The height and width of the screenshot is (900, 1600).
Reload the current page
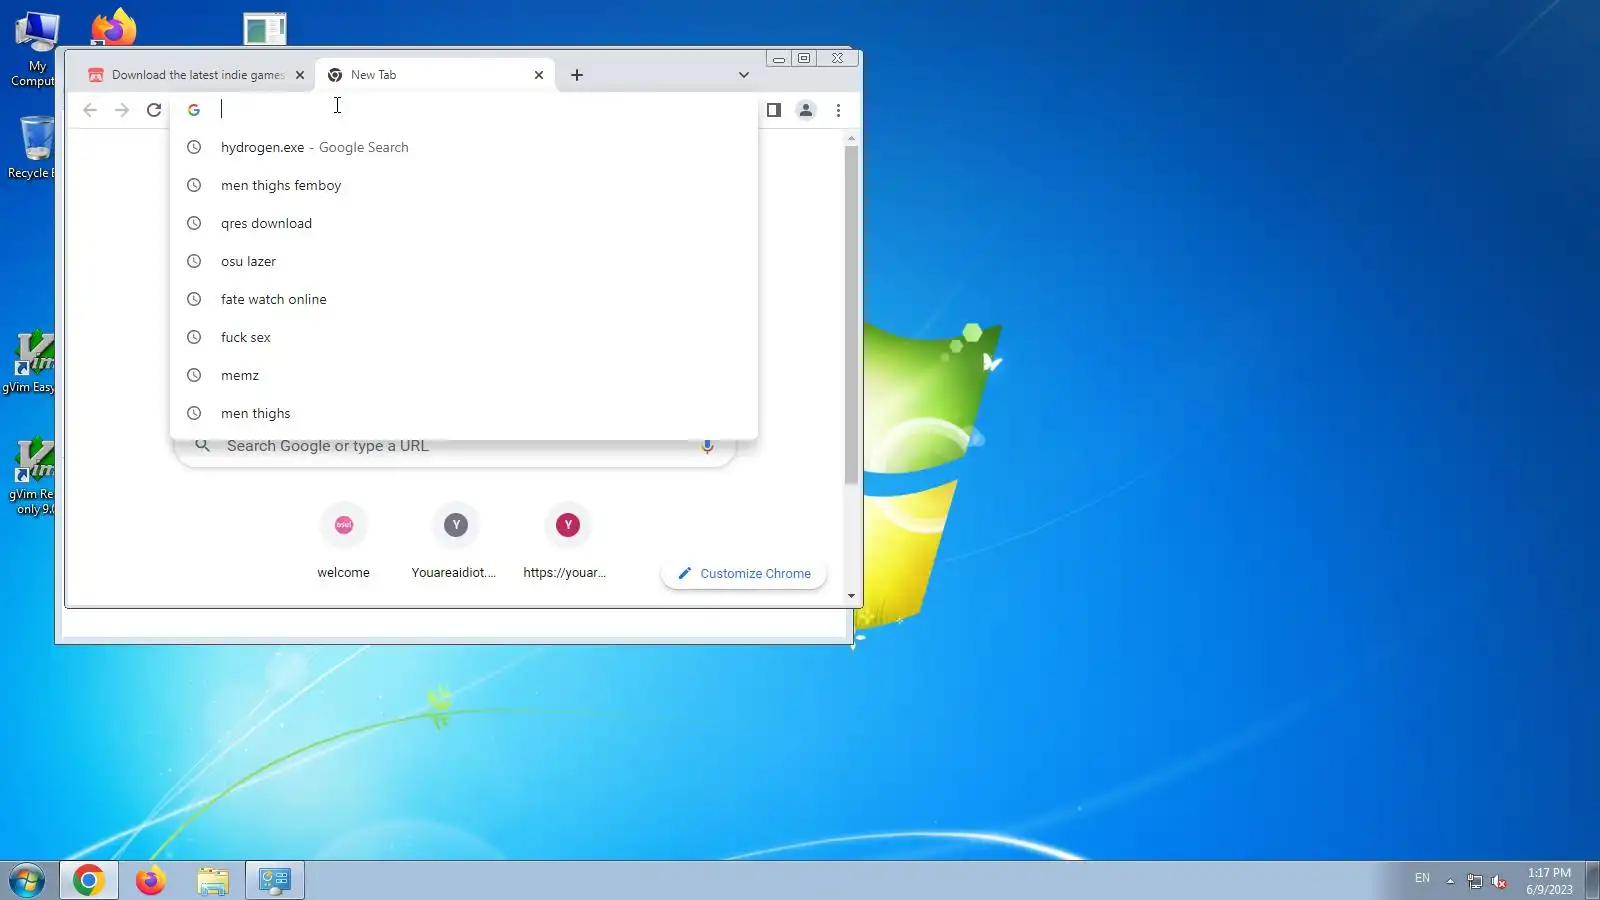154,110
